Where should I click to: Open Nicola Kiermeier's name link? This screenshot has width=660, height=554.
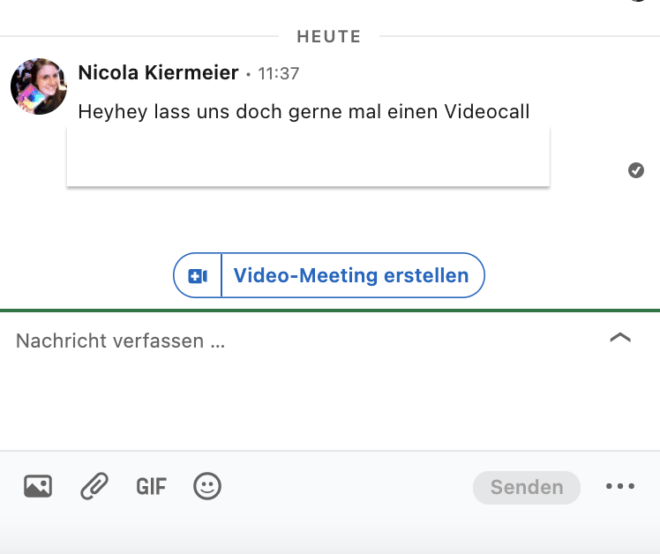click(x=158, y=72)
